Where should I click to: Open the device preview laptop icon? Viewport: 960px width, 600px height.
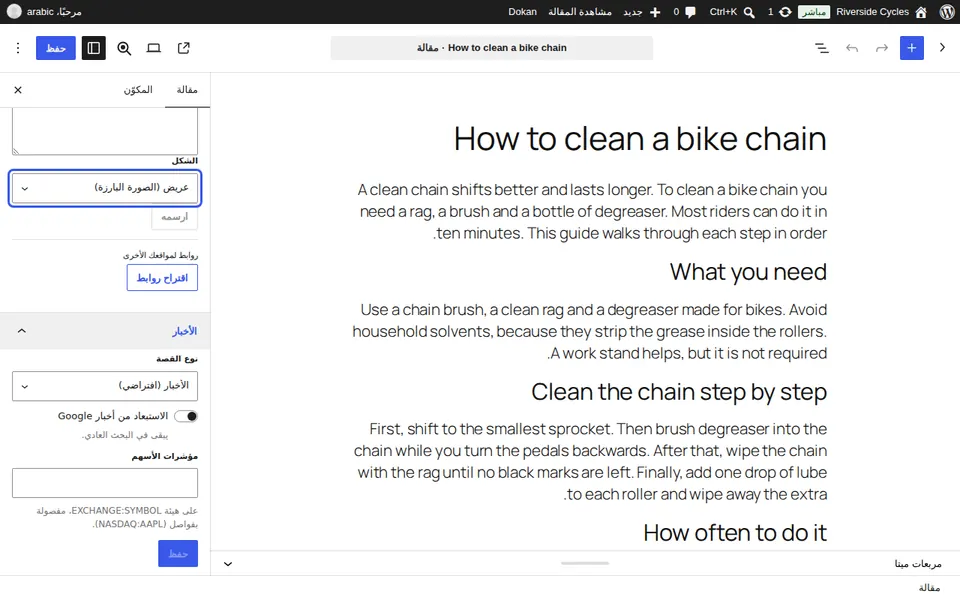click(154, 48)
